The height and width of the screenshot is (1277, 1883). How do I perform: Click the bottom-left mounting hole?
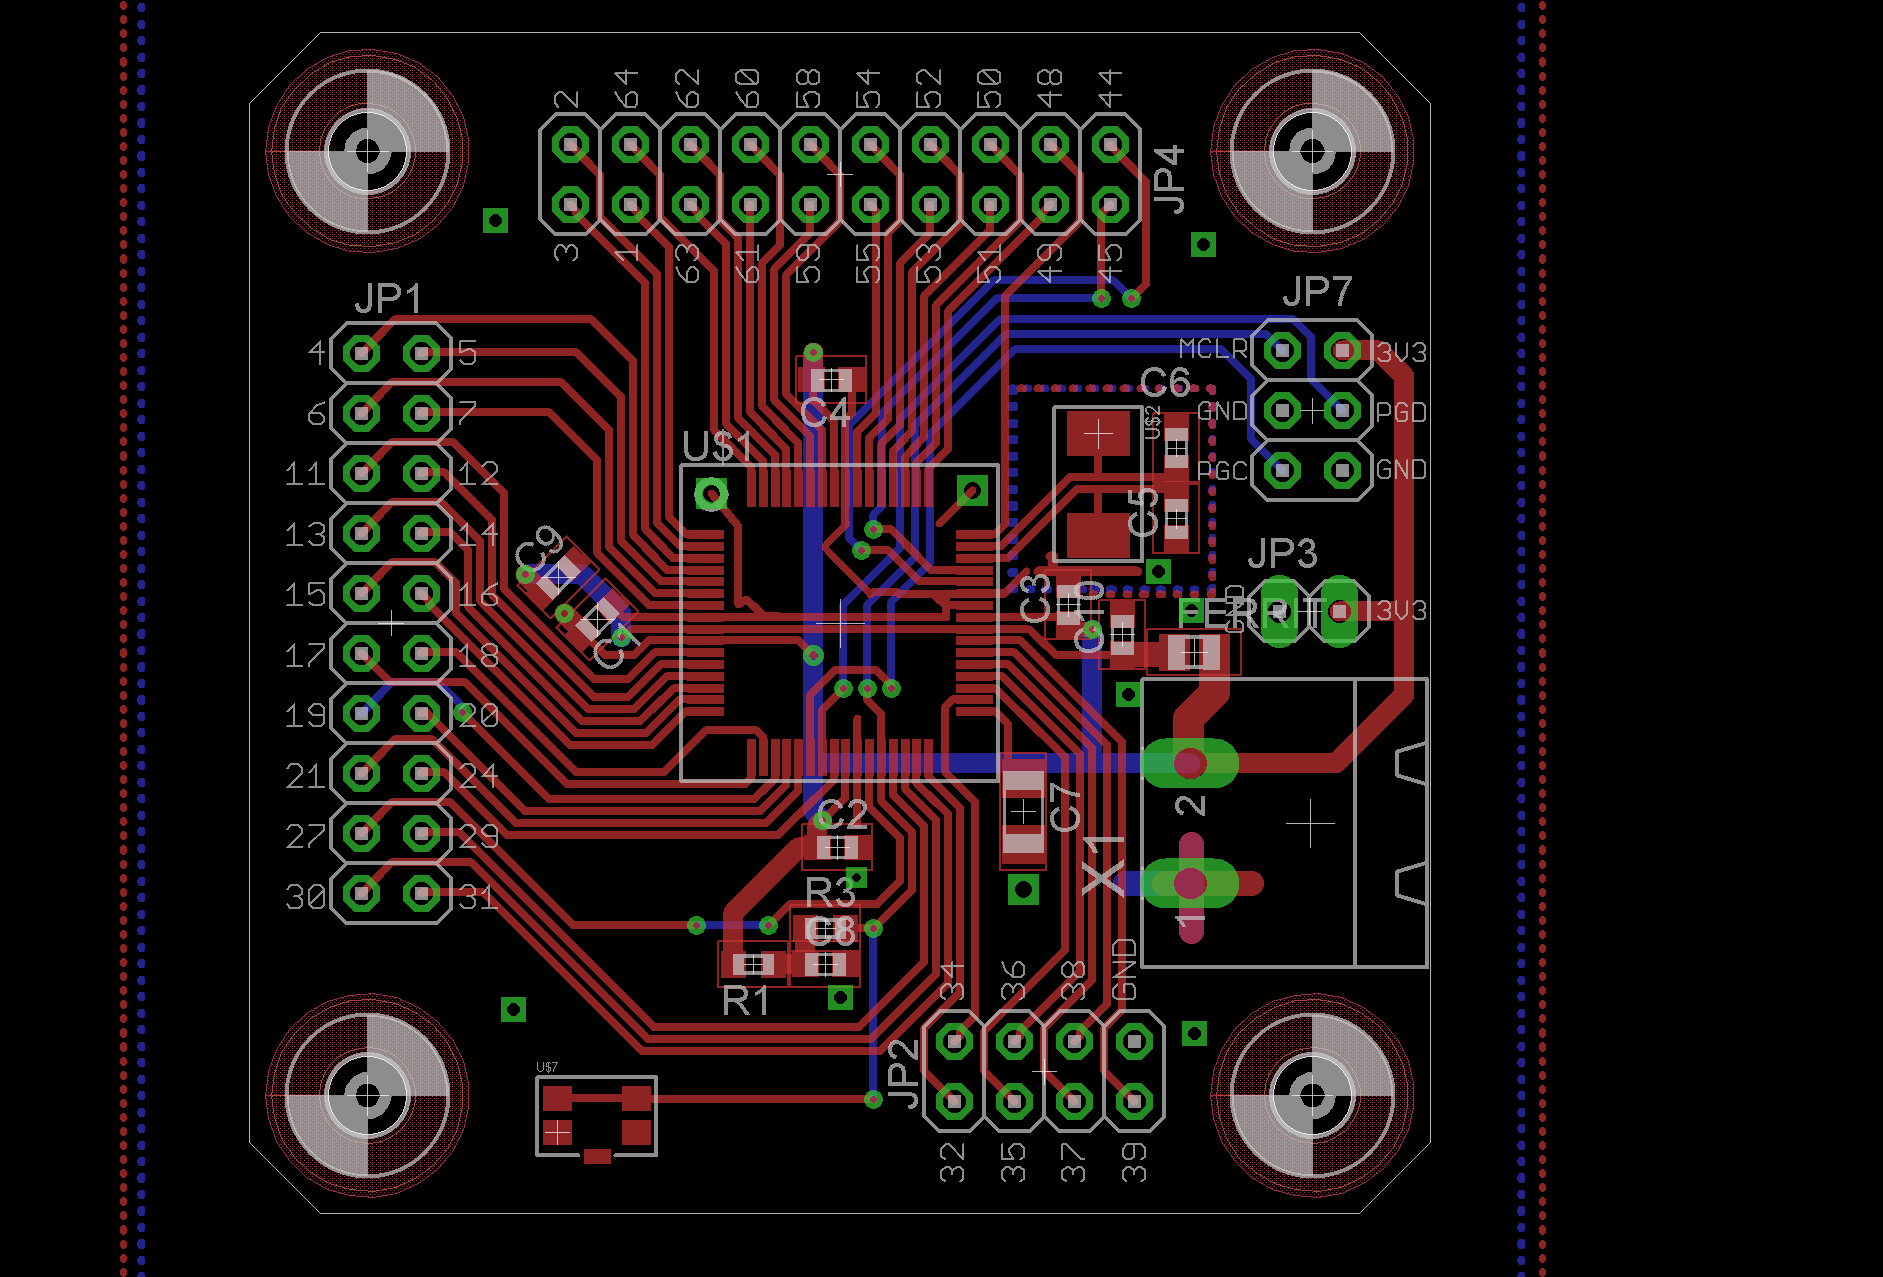point(367,1096)
